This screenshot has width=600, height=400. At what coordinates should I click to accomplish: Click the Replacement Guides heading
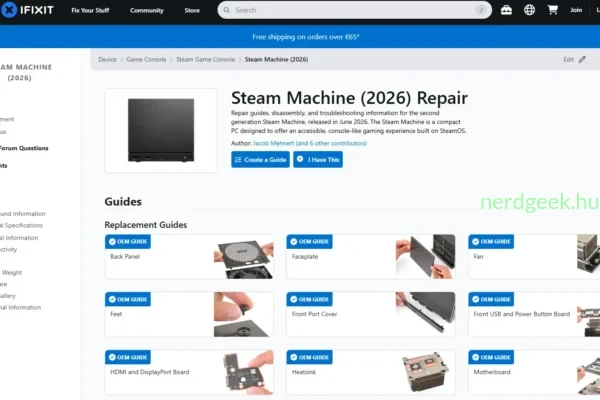coord(146,225)
